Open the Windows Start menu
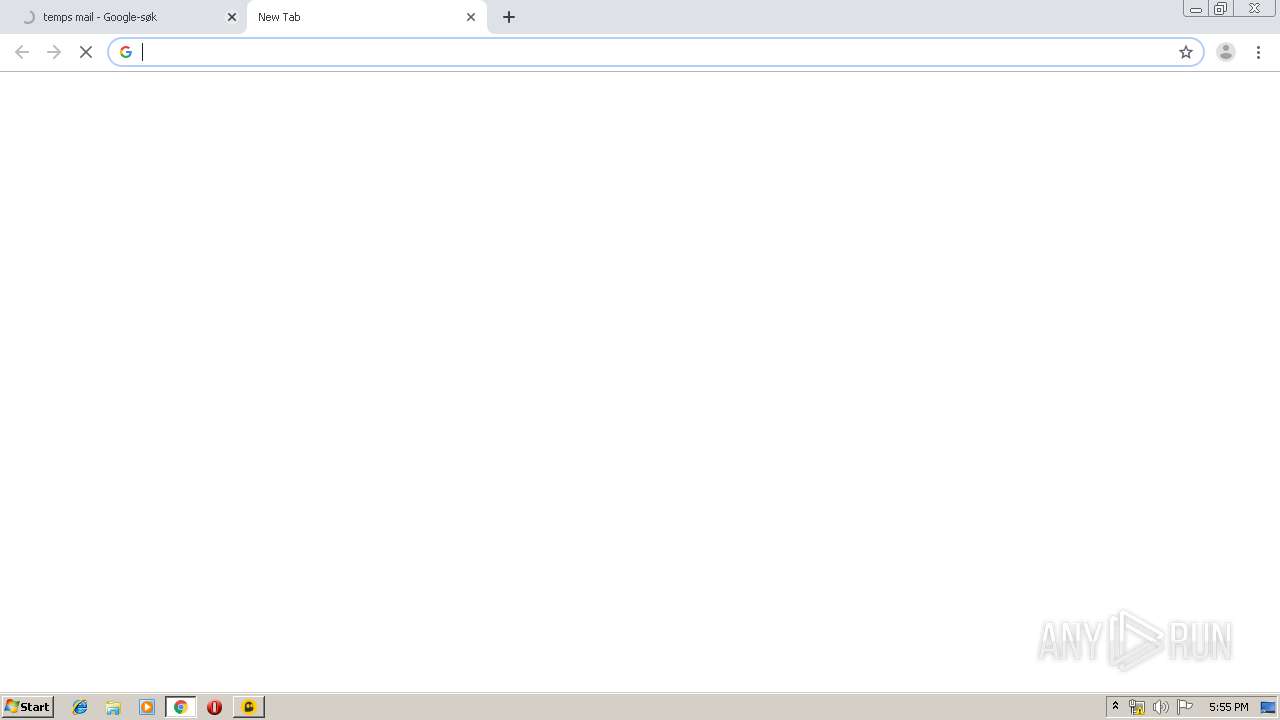Image resolution: width=1280 pixels, height=720 pixels. (x=28, y=707)
